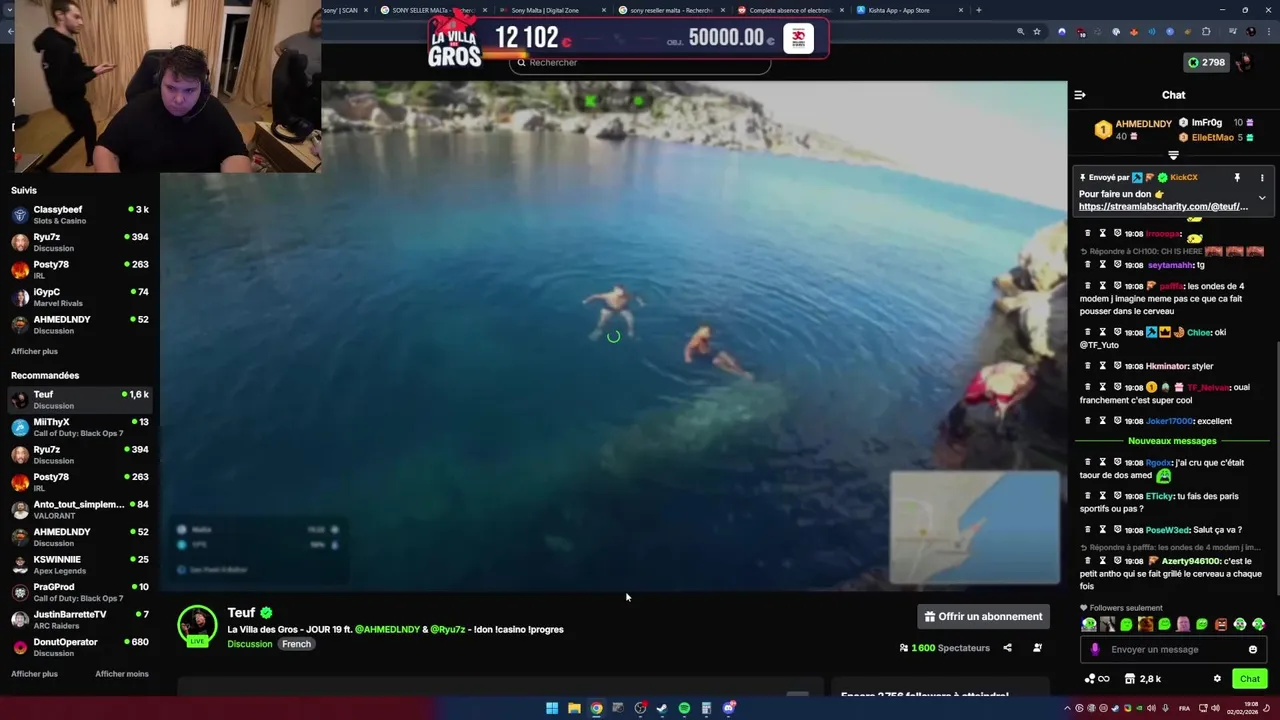Unpin the pinned KickCX message

[1237, 177]
